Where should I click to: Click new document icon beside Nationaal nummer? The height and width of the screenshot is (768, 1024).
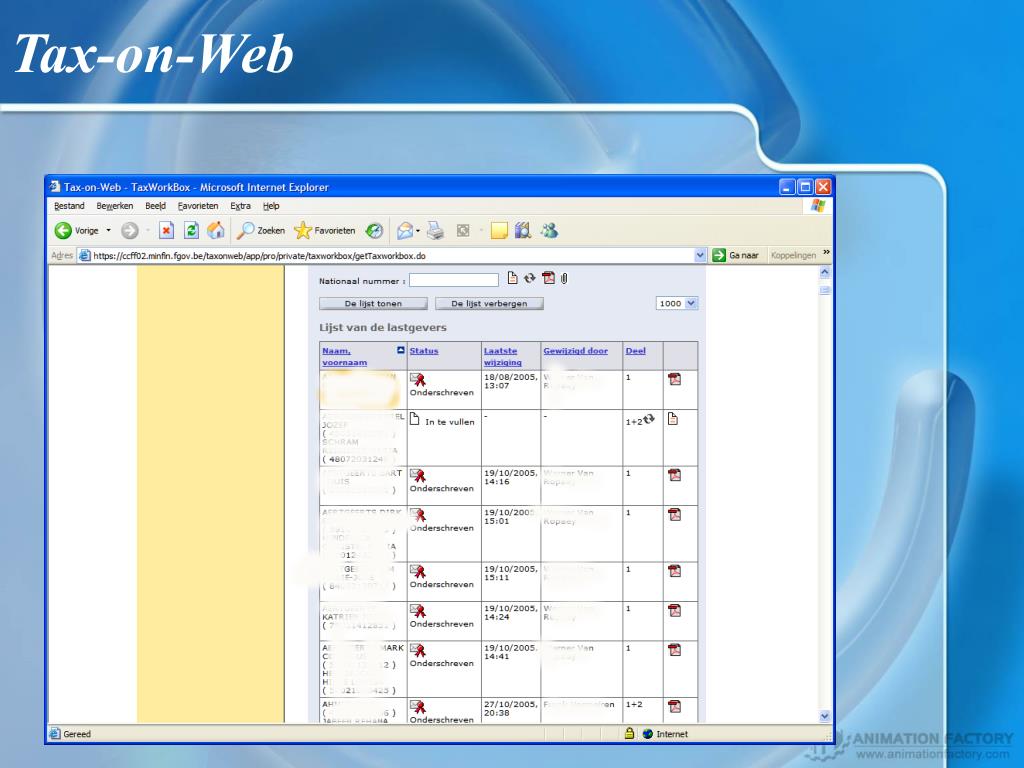tap(513, 278)
